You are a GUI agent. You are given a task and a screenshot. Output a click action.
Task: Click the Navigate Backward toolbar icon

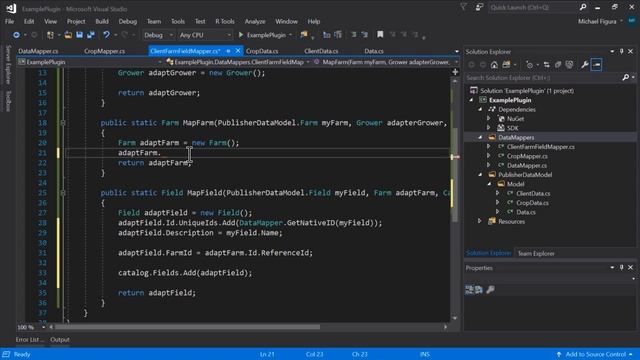[x=16, y=35]
